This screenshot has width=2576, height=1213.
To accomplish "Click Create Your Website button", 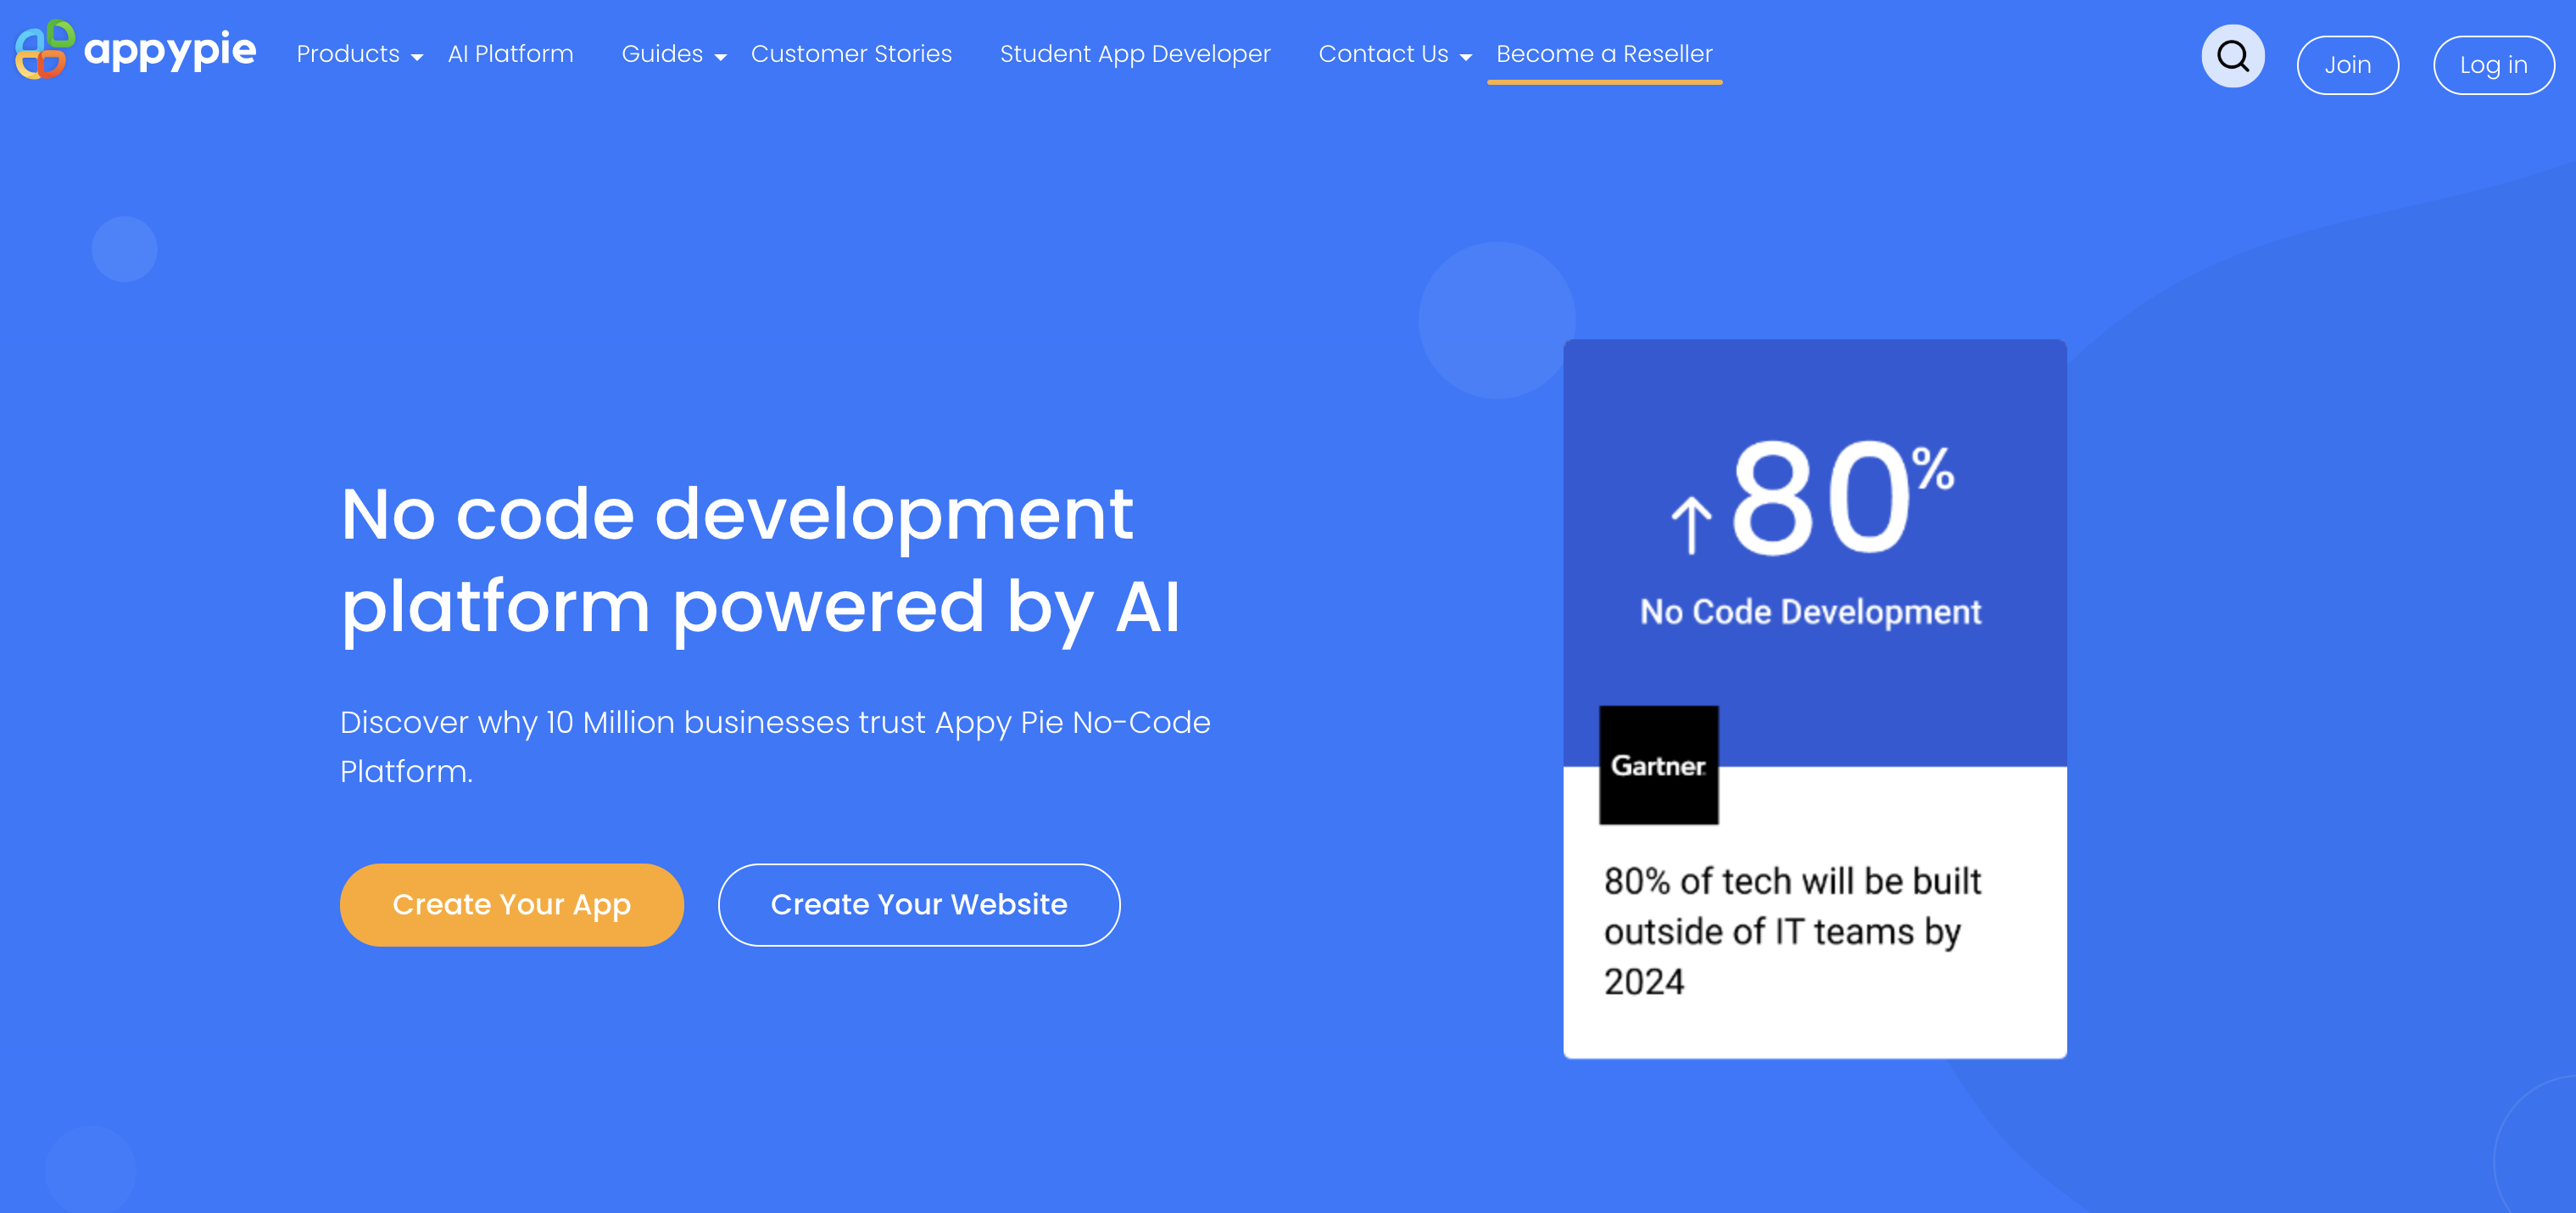I will click(x=918, y=904).
